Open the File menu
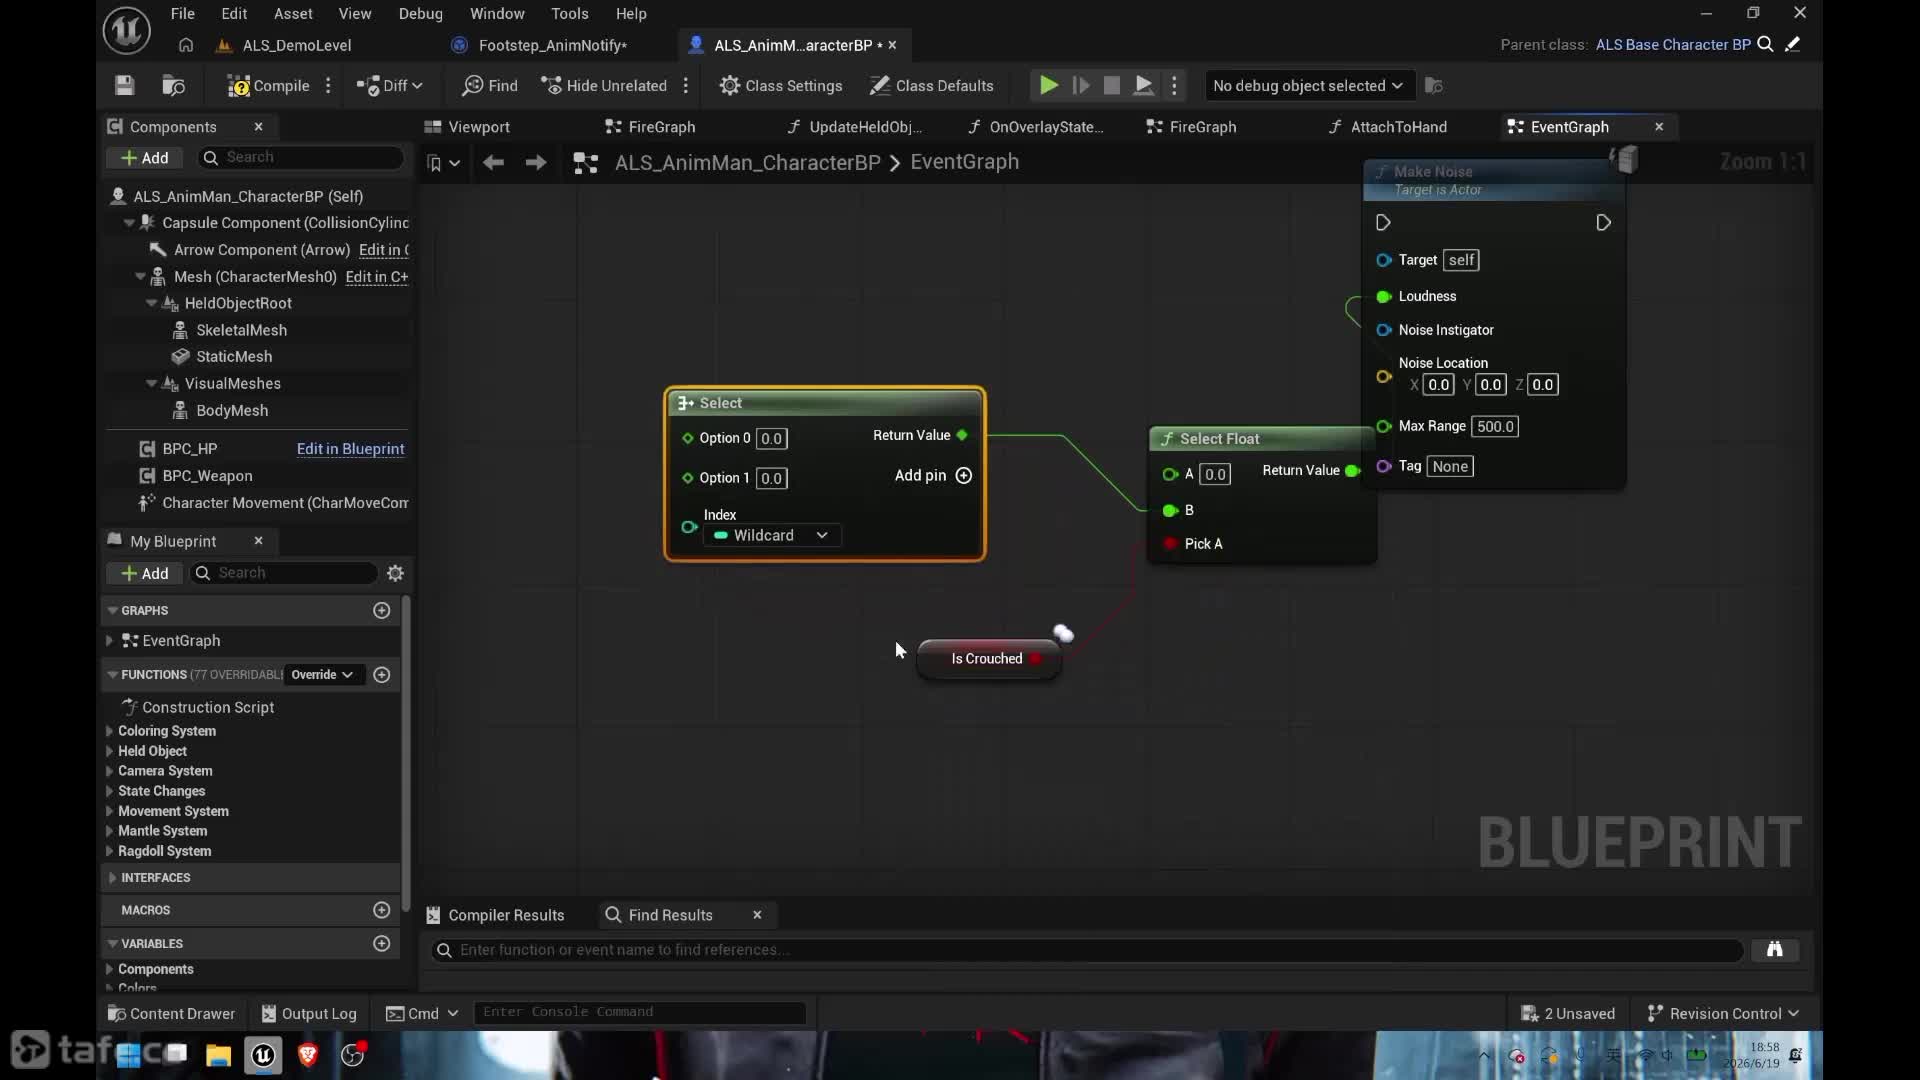 (x=183, y=14)
